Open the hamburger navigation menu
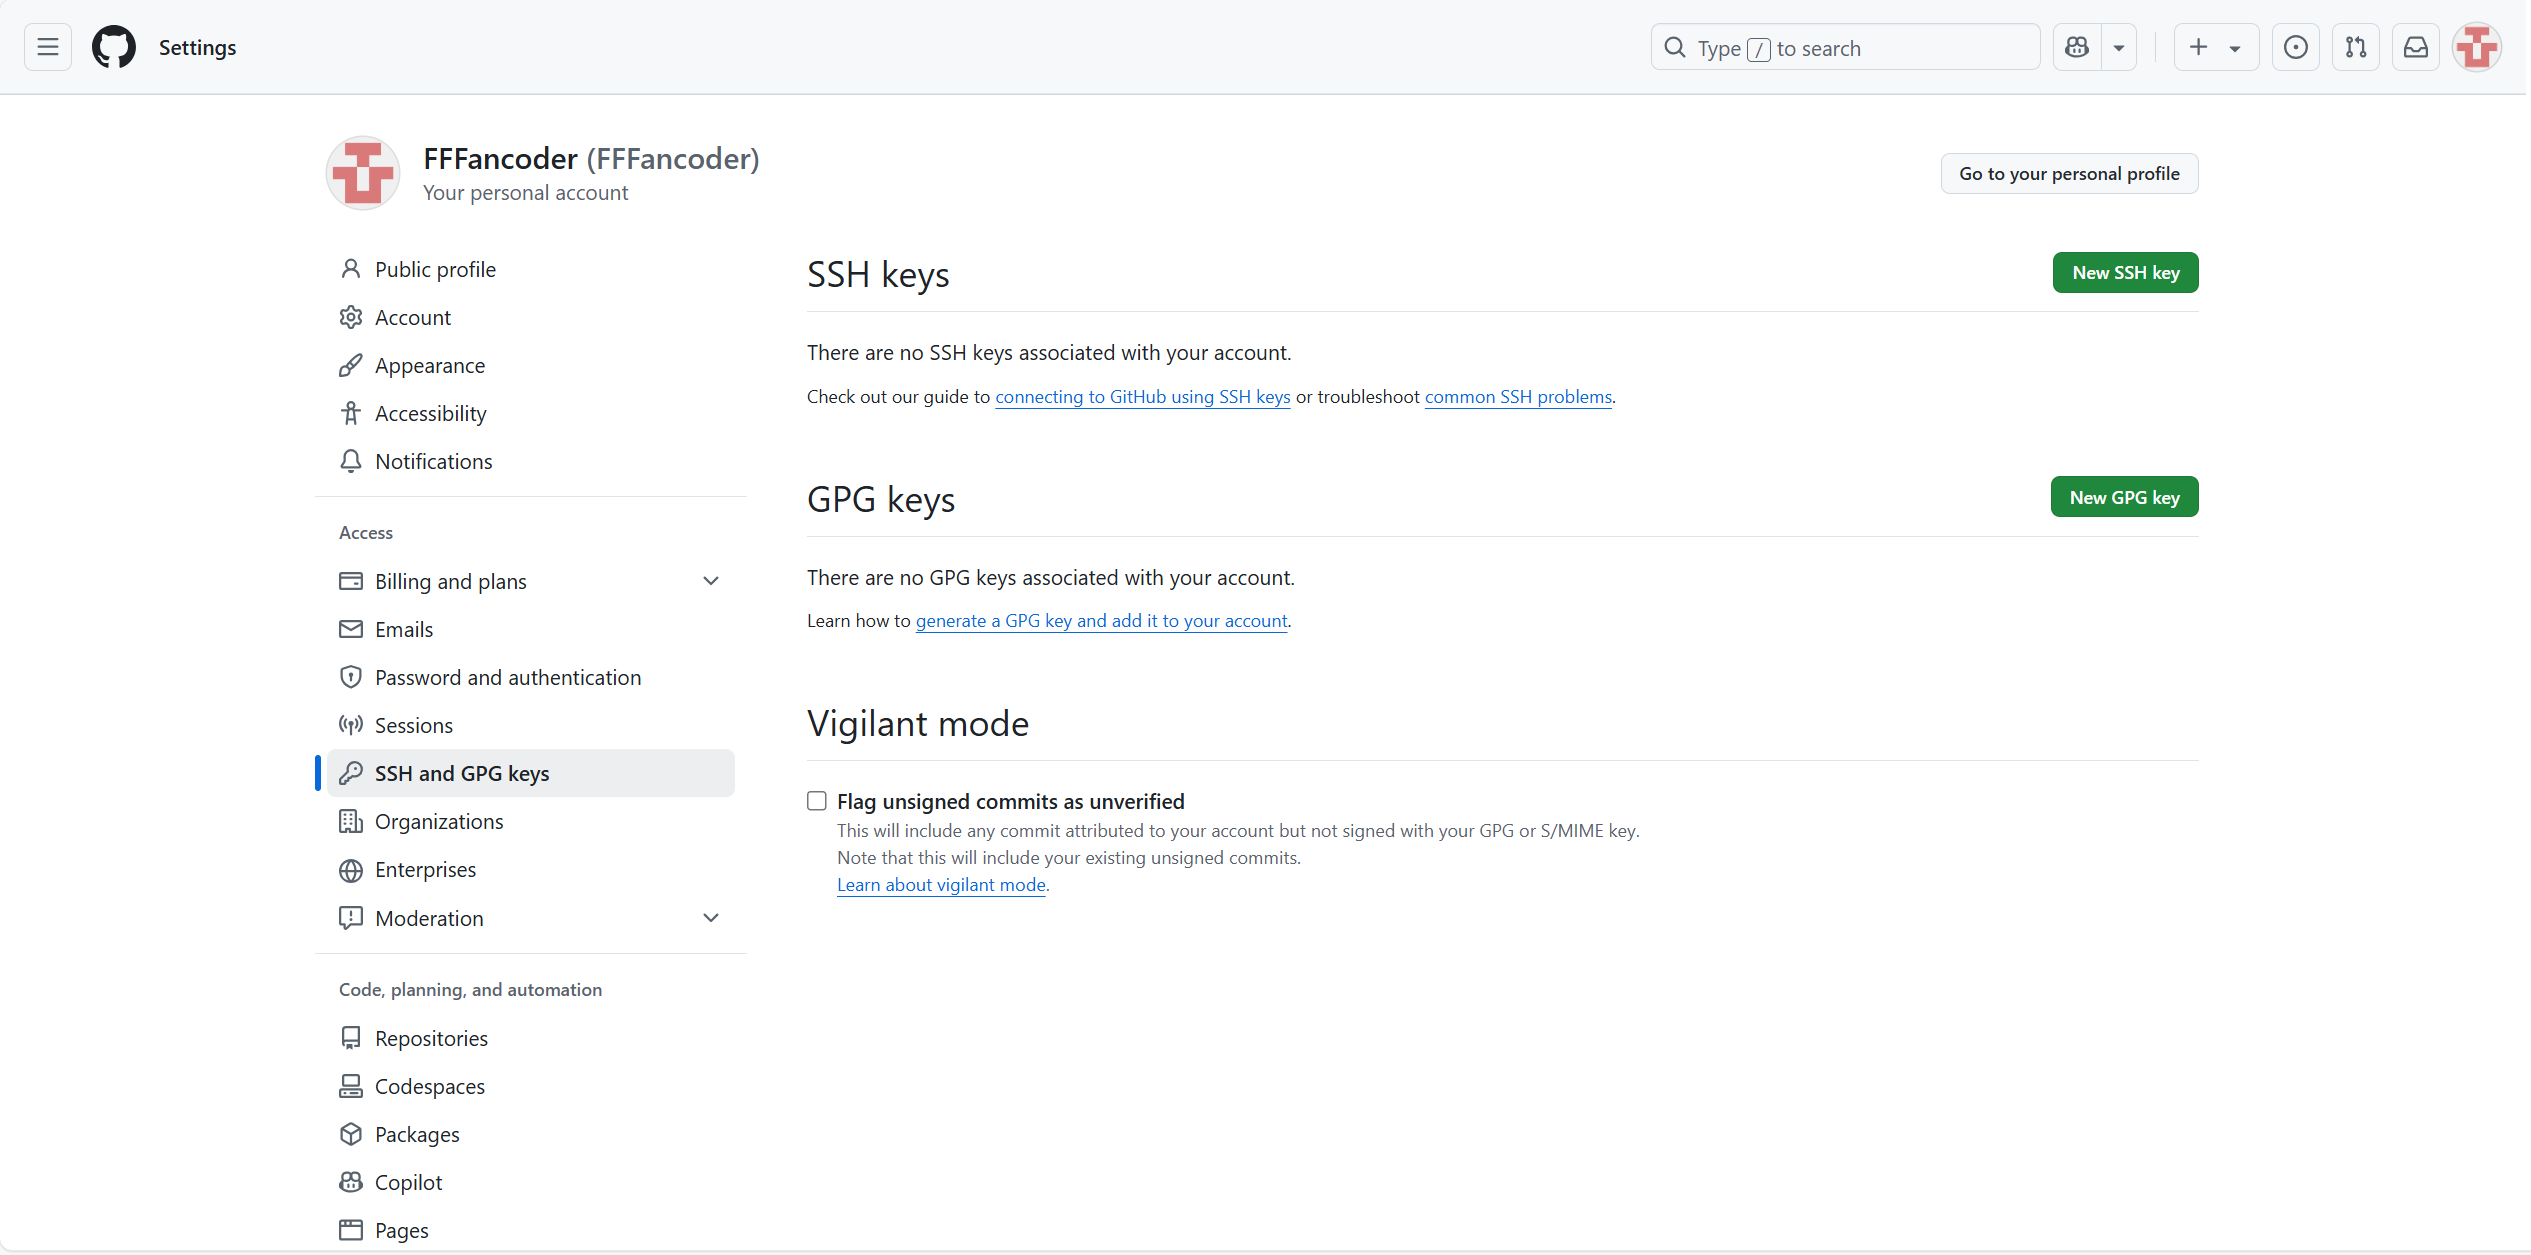2531x1255 pixels. coord(48,47)
